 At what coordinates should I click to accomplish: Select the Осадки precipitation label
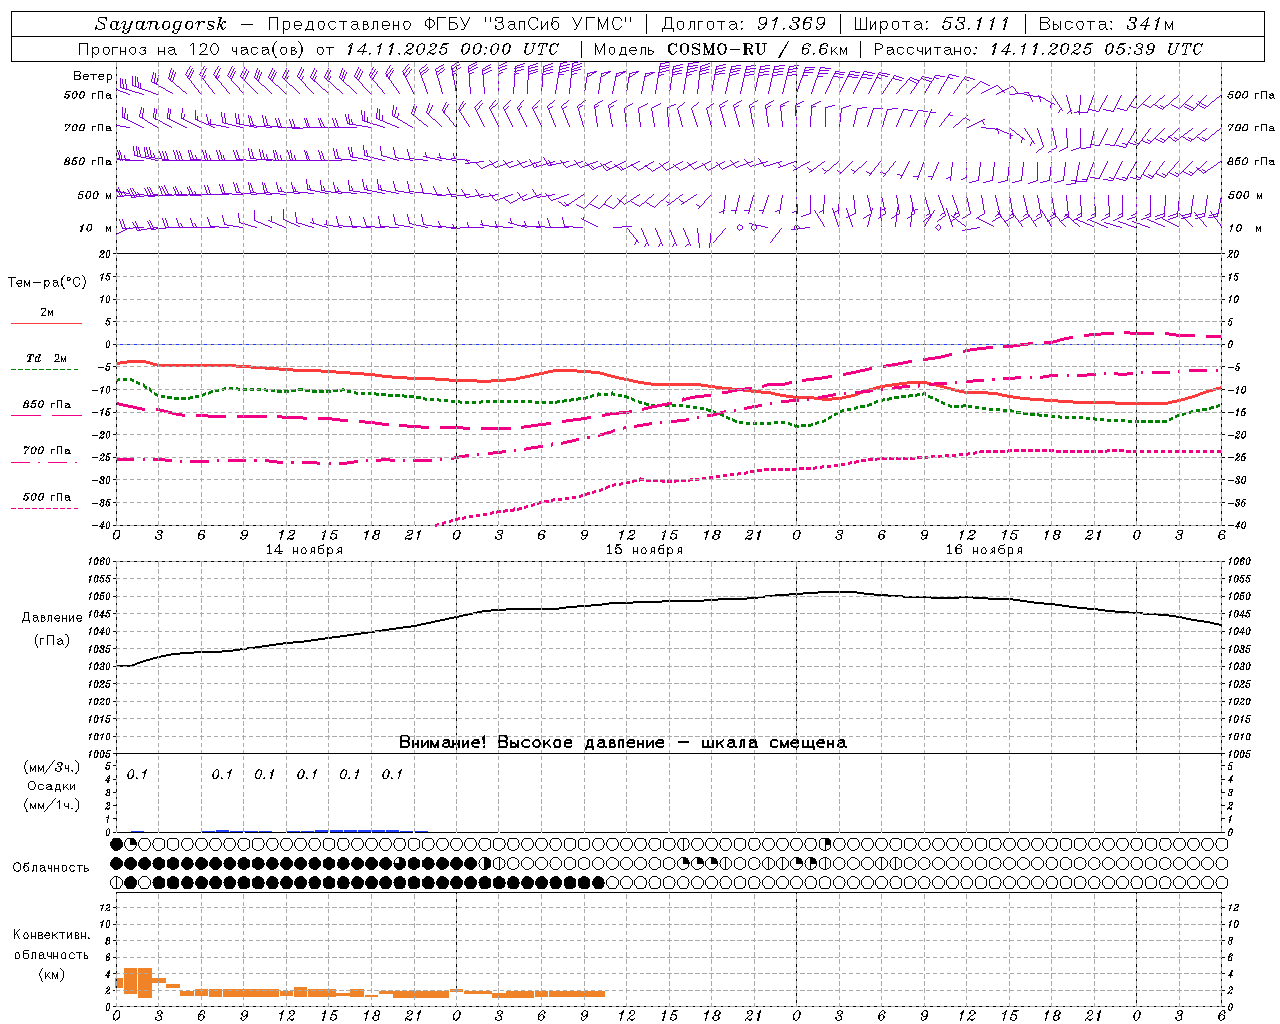pyautogui.click(x=52, y=786)
